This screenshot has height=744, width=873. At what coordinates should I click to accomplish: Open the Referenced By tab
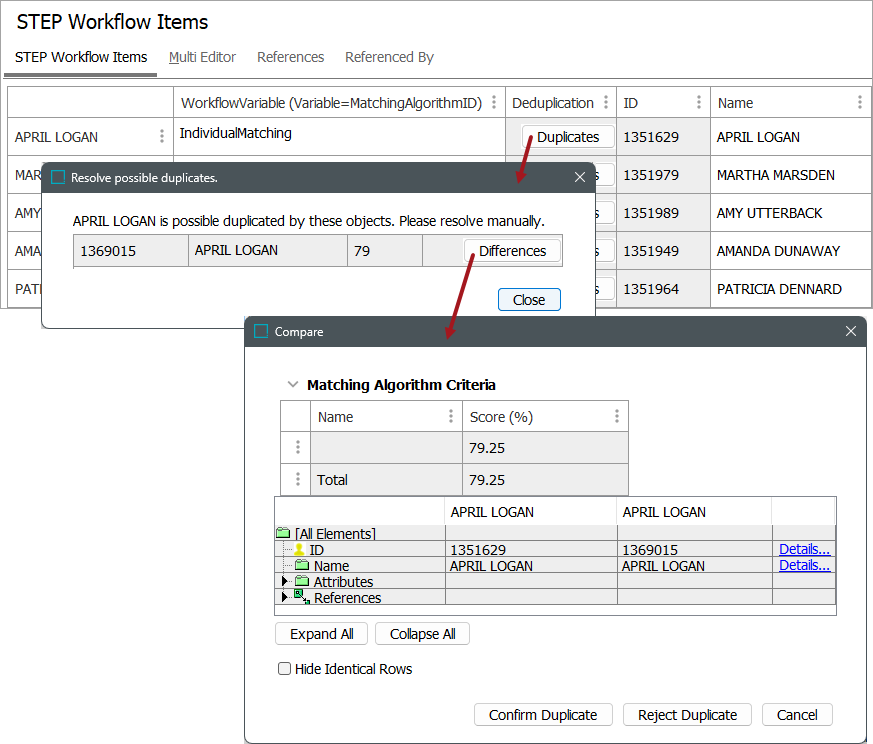[389, 57]
